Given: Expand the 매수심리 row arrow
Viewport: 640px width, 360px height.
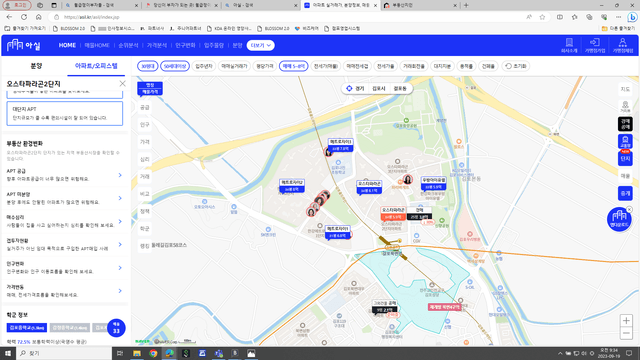Looking at the screenshot, I should pyautogui.click(x=120, y=222).
